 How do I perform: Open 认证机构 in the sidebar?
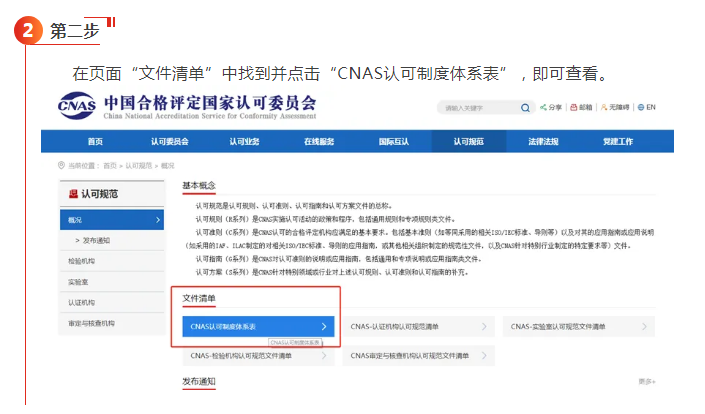click(112, 303)
